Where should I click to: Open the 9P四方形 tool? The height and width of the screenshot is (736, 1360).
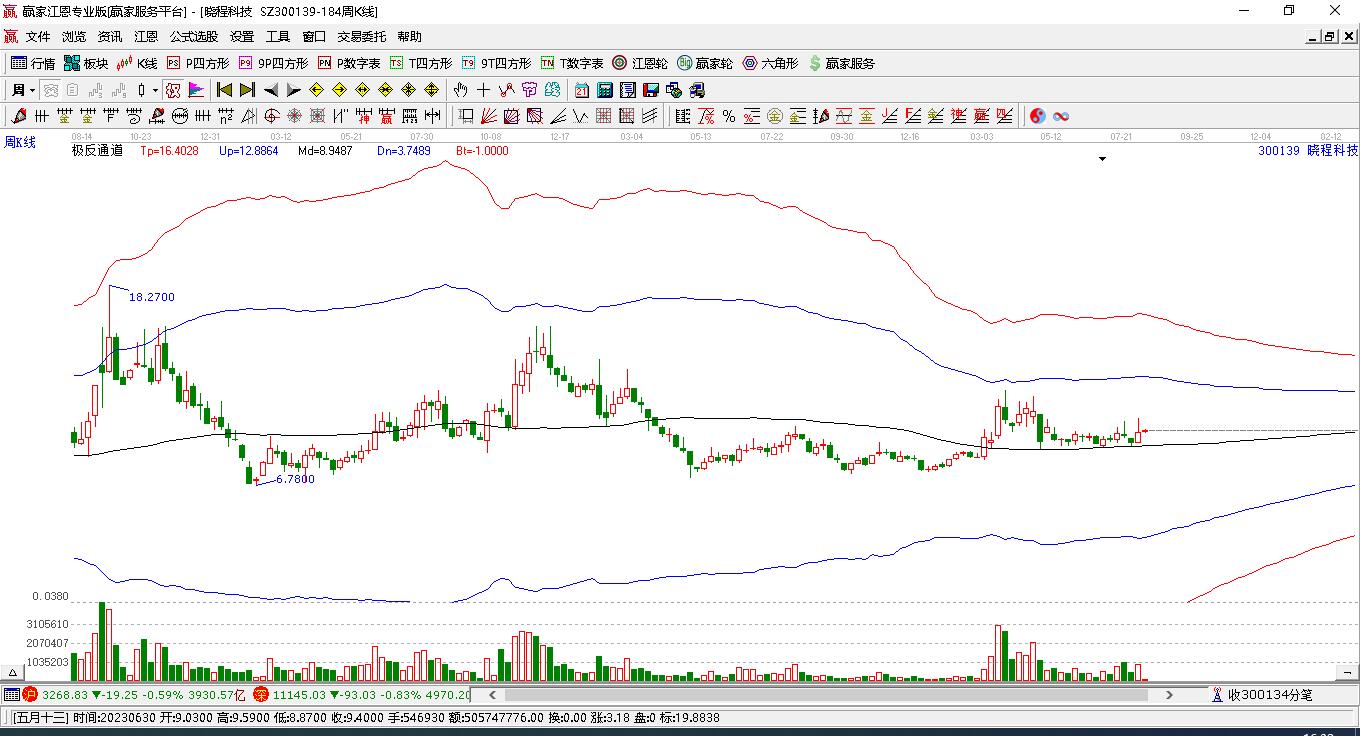[273, 63]
